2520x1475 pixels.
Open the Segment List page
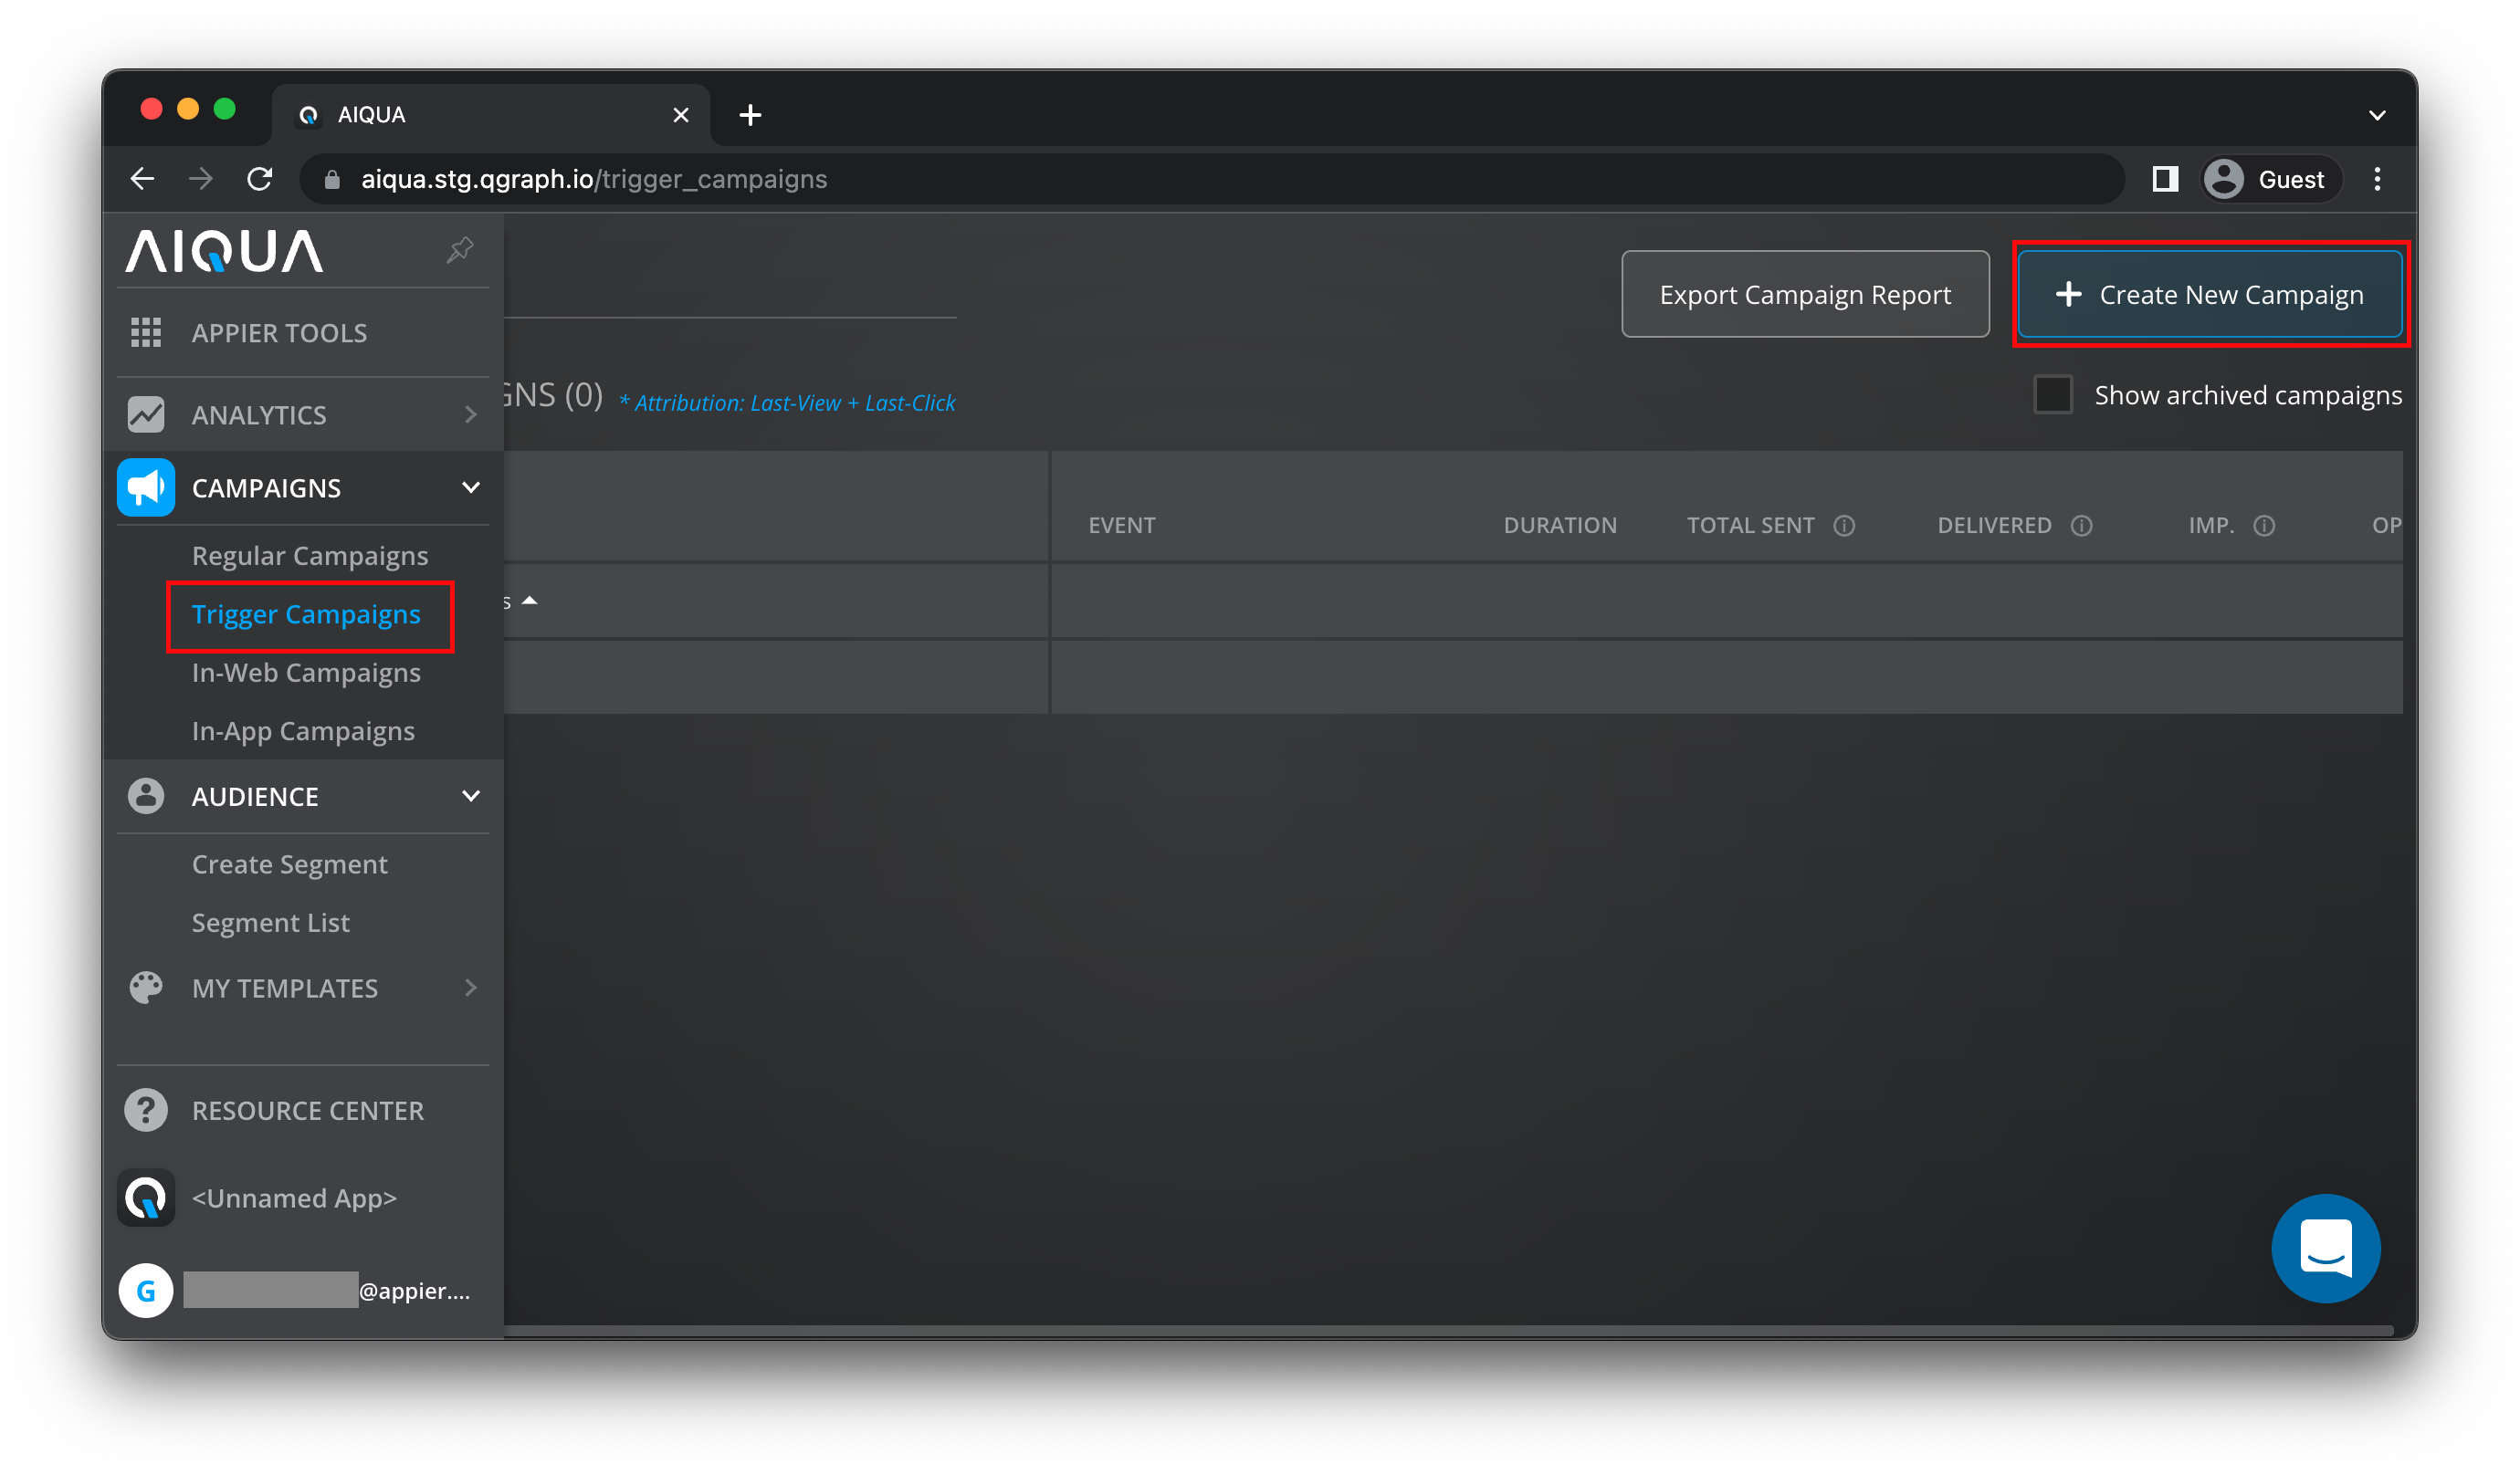click(271, 922)
